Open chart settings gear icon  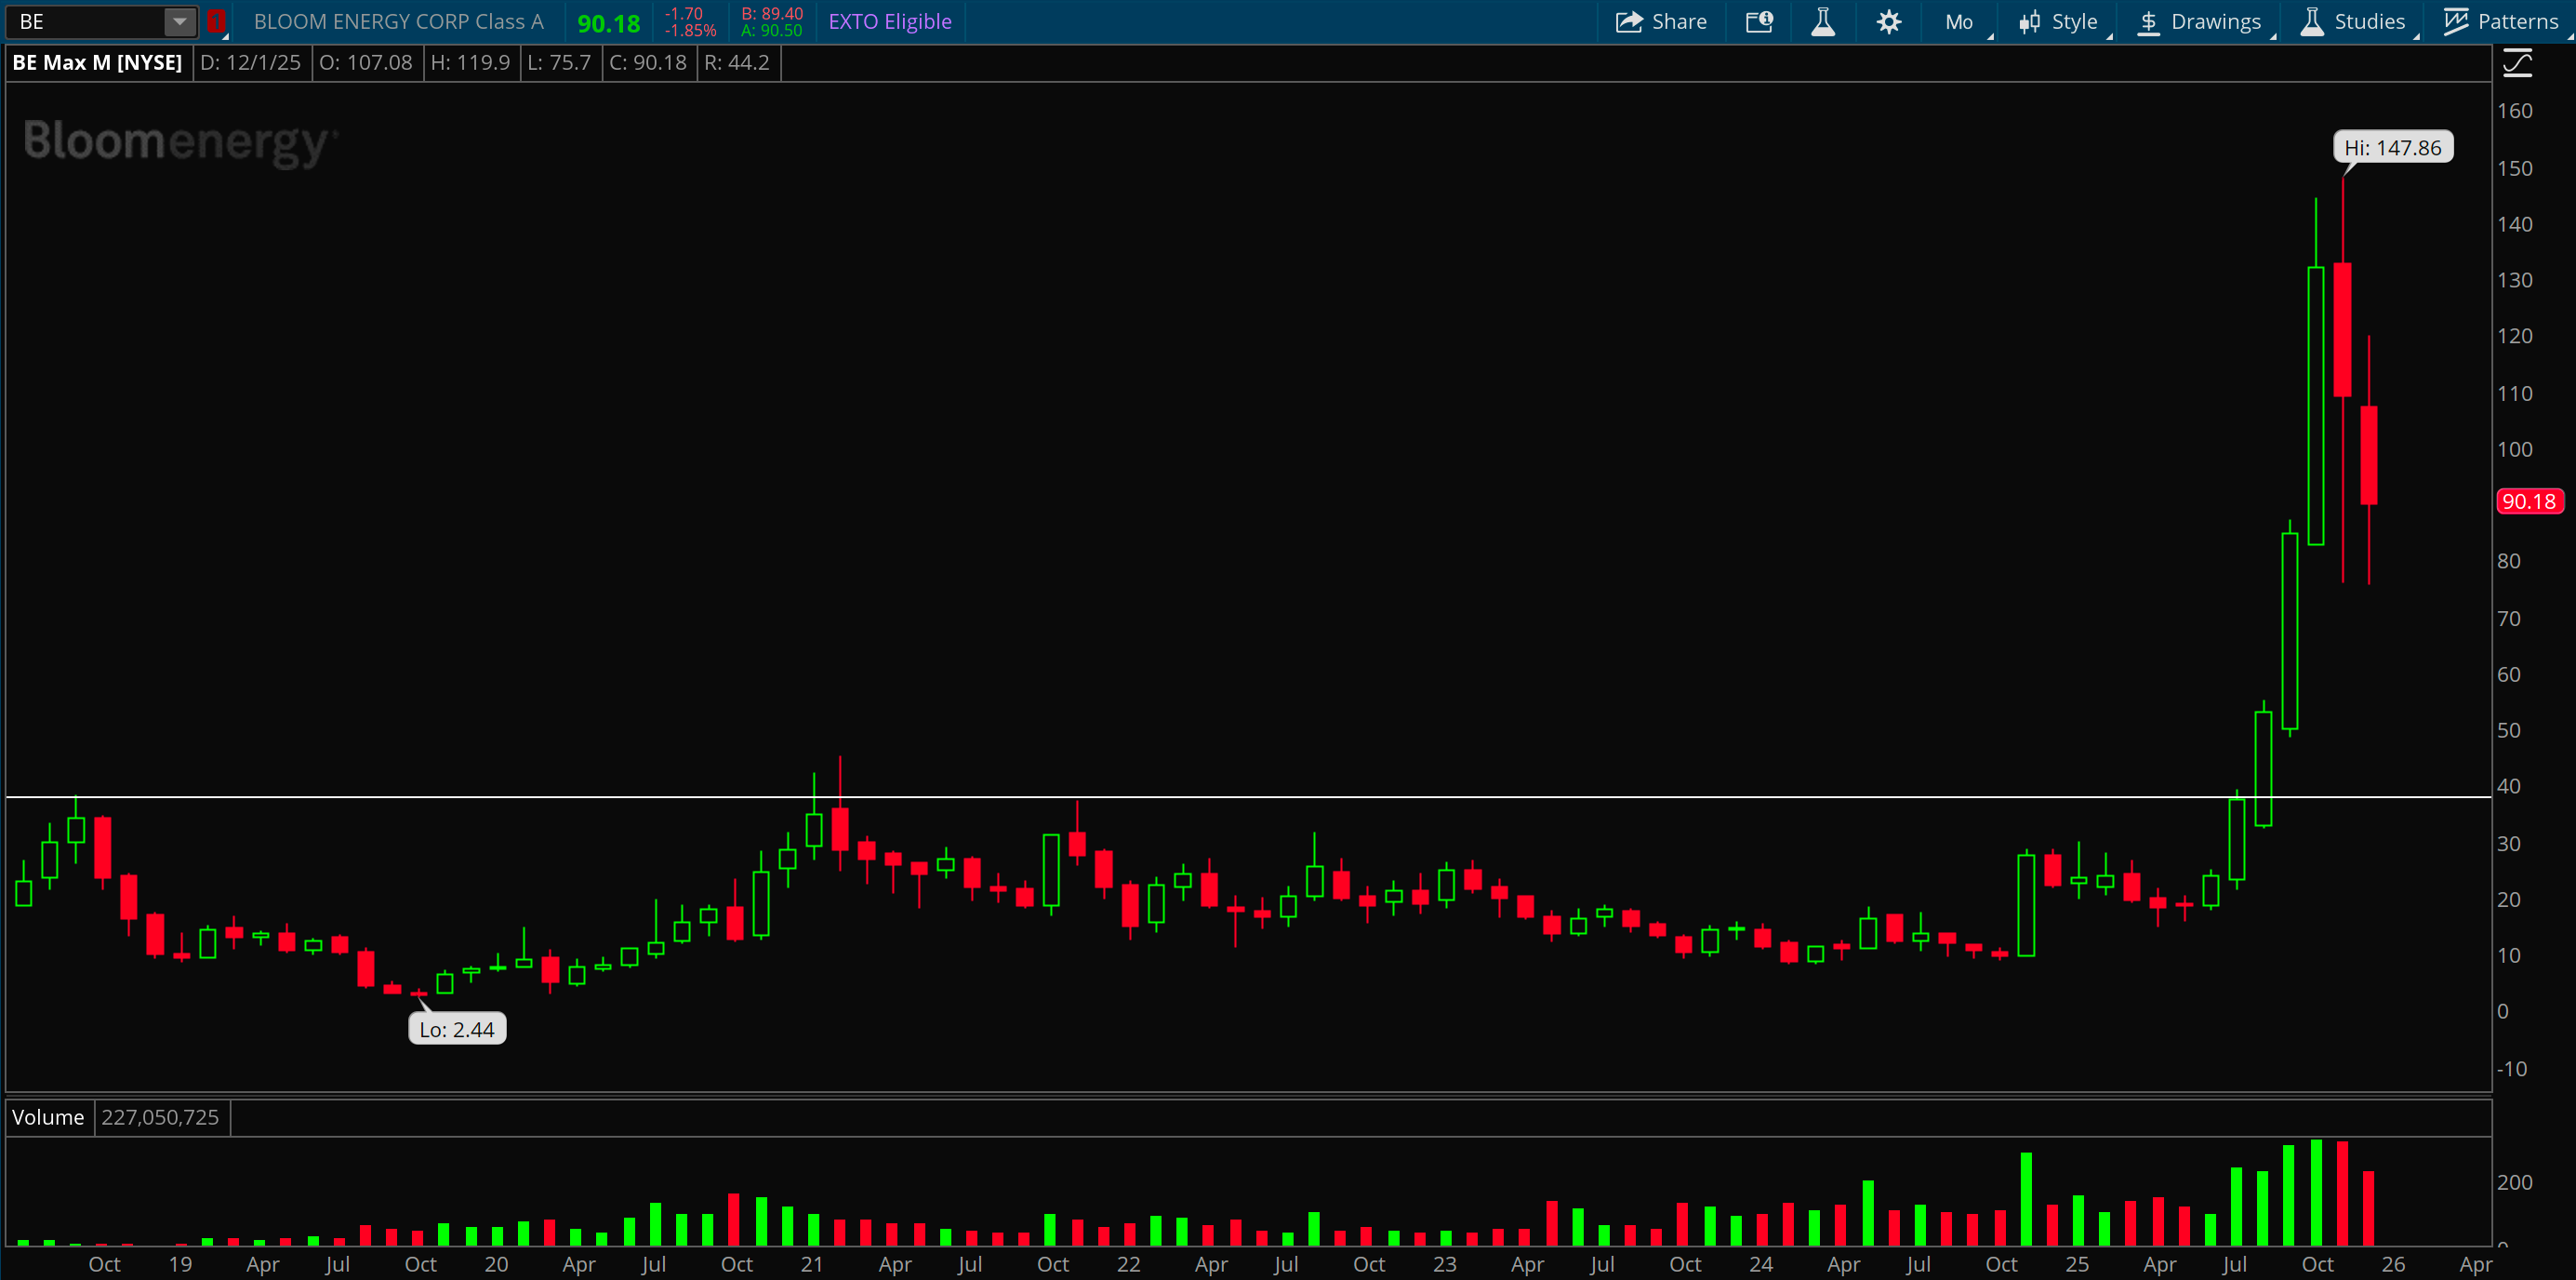(x=1888, y=22)
